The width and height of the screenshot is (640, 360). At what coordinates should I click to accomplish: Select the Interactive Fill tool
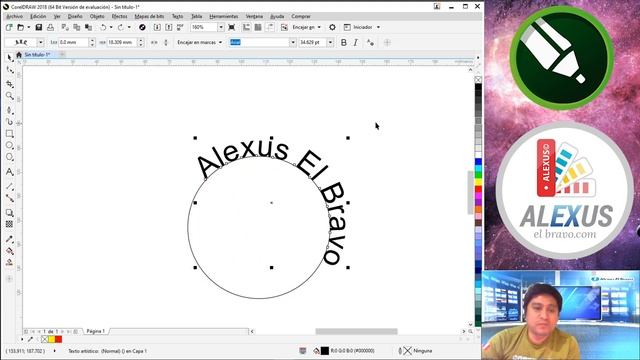[10, 251]
